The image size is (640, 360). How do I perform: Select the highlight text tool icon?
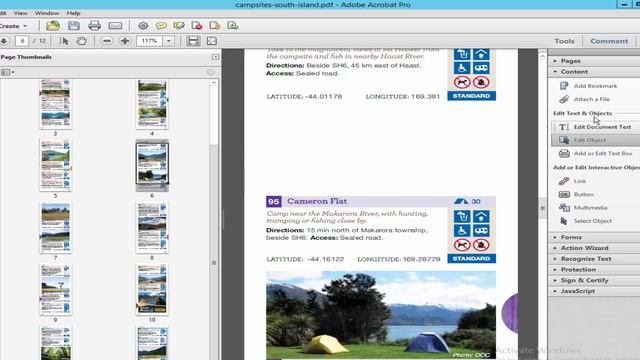point(179,26)
